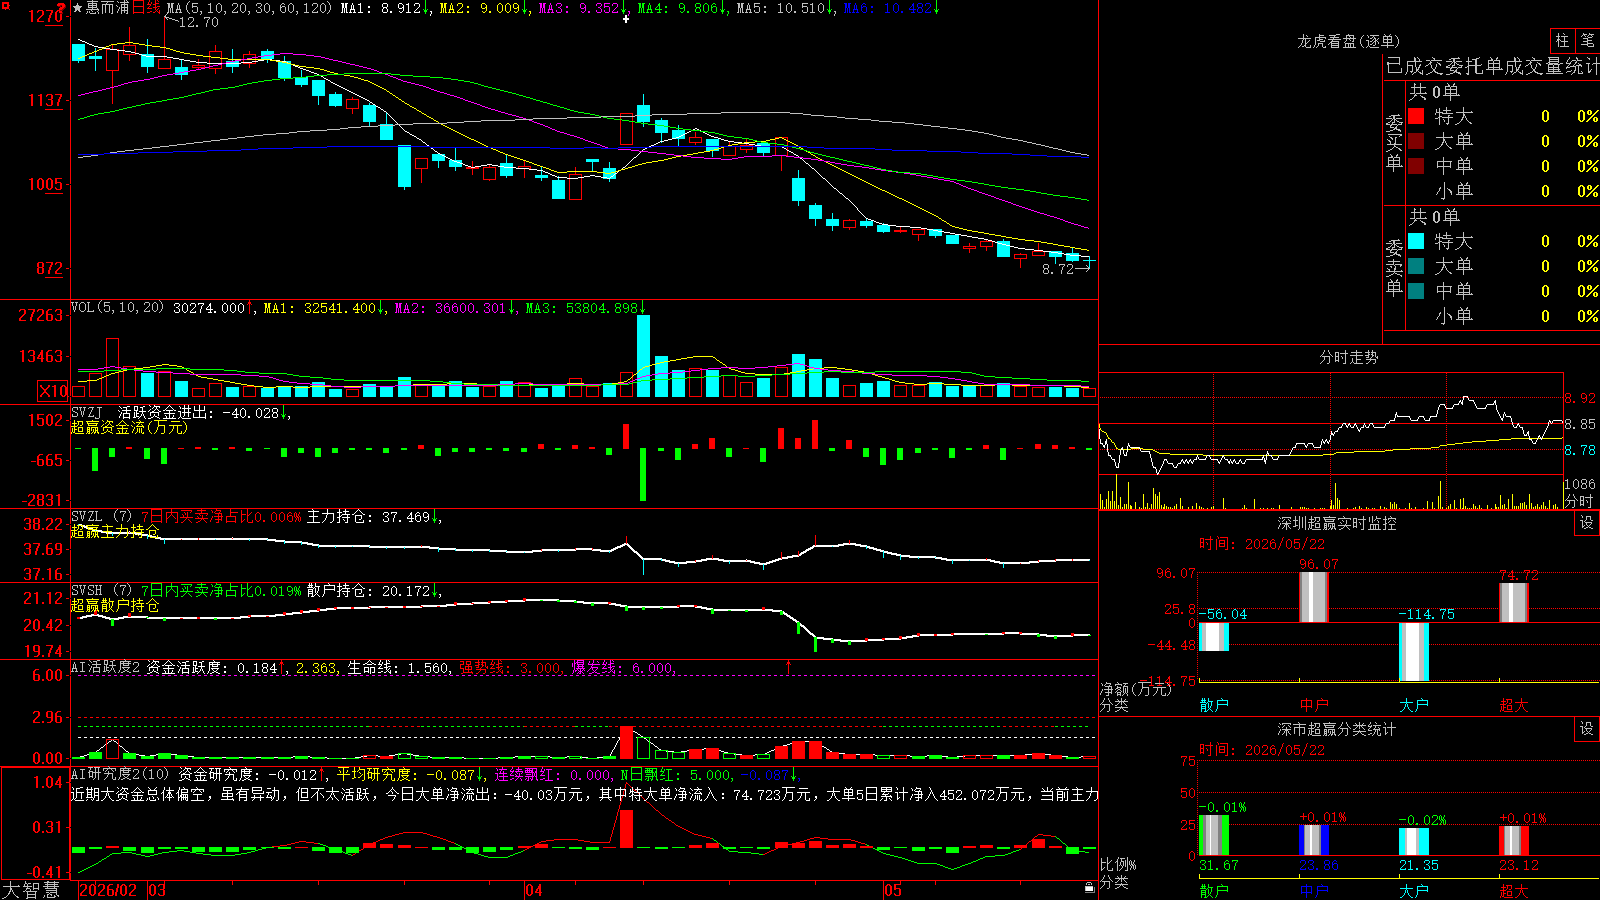The image size is (1600, 900).
Task: Click the teal 大单 swatch under 委卖单
Action: tap(1416, 266)
